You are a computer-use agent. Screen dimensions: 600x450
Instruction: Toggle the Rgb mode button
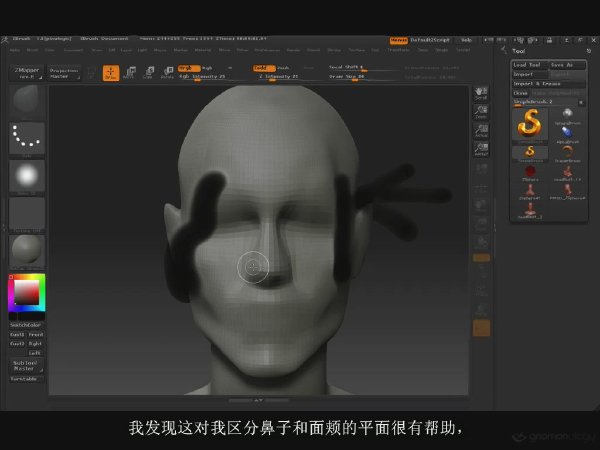(207, 68)
